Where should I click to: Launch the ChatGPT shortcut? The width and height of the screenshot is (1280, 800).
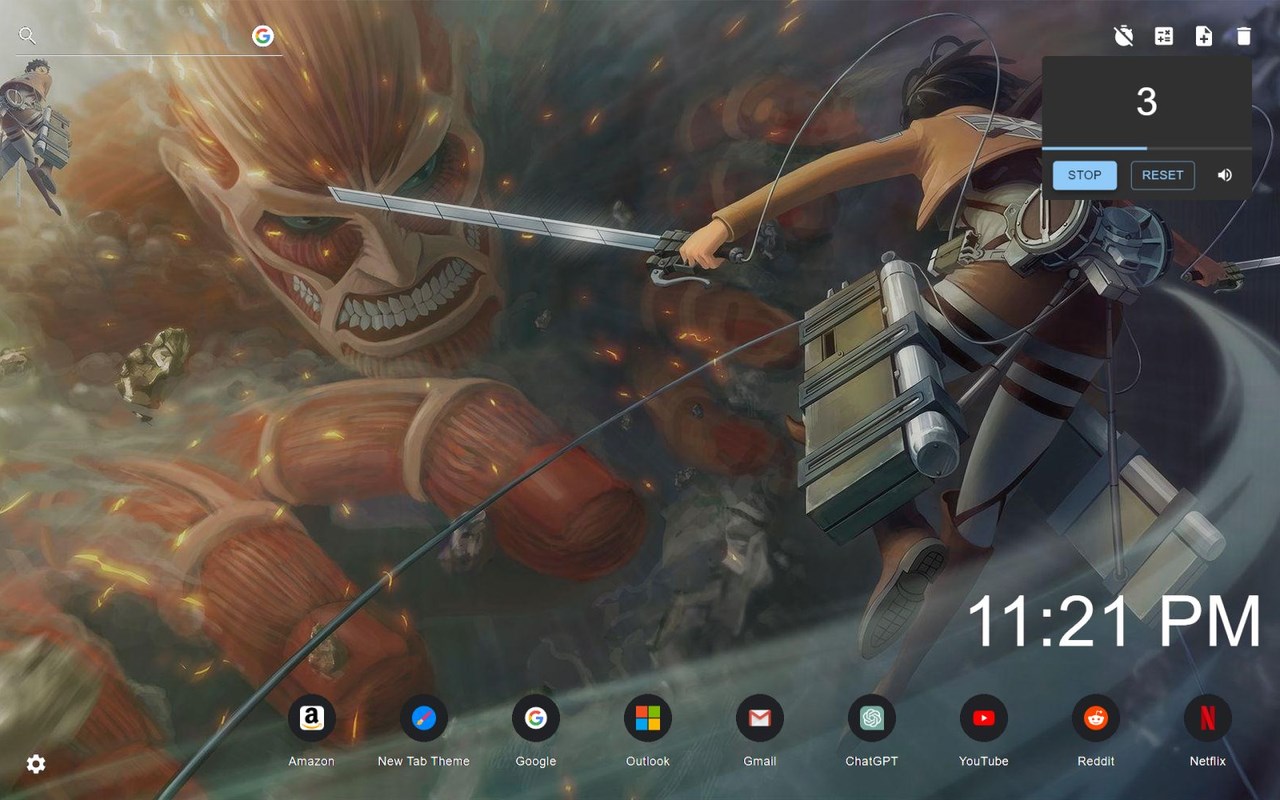[x=872, y=732]
